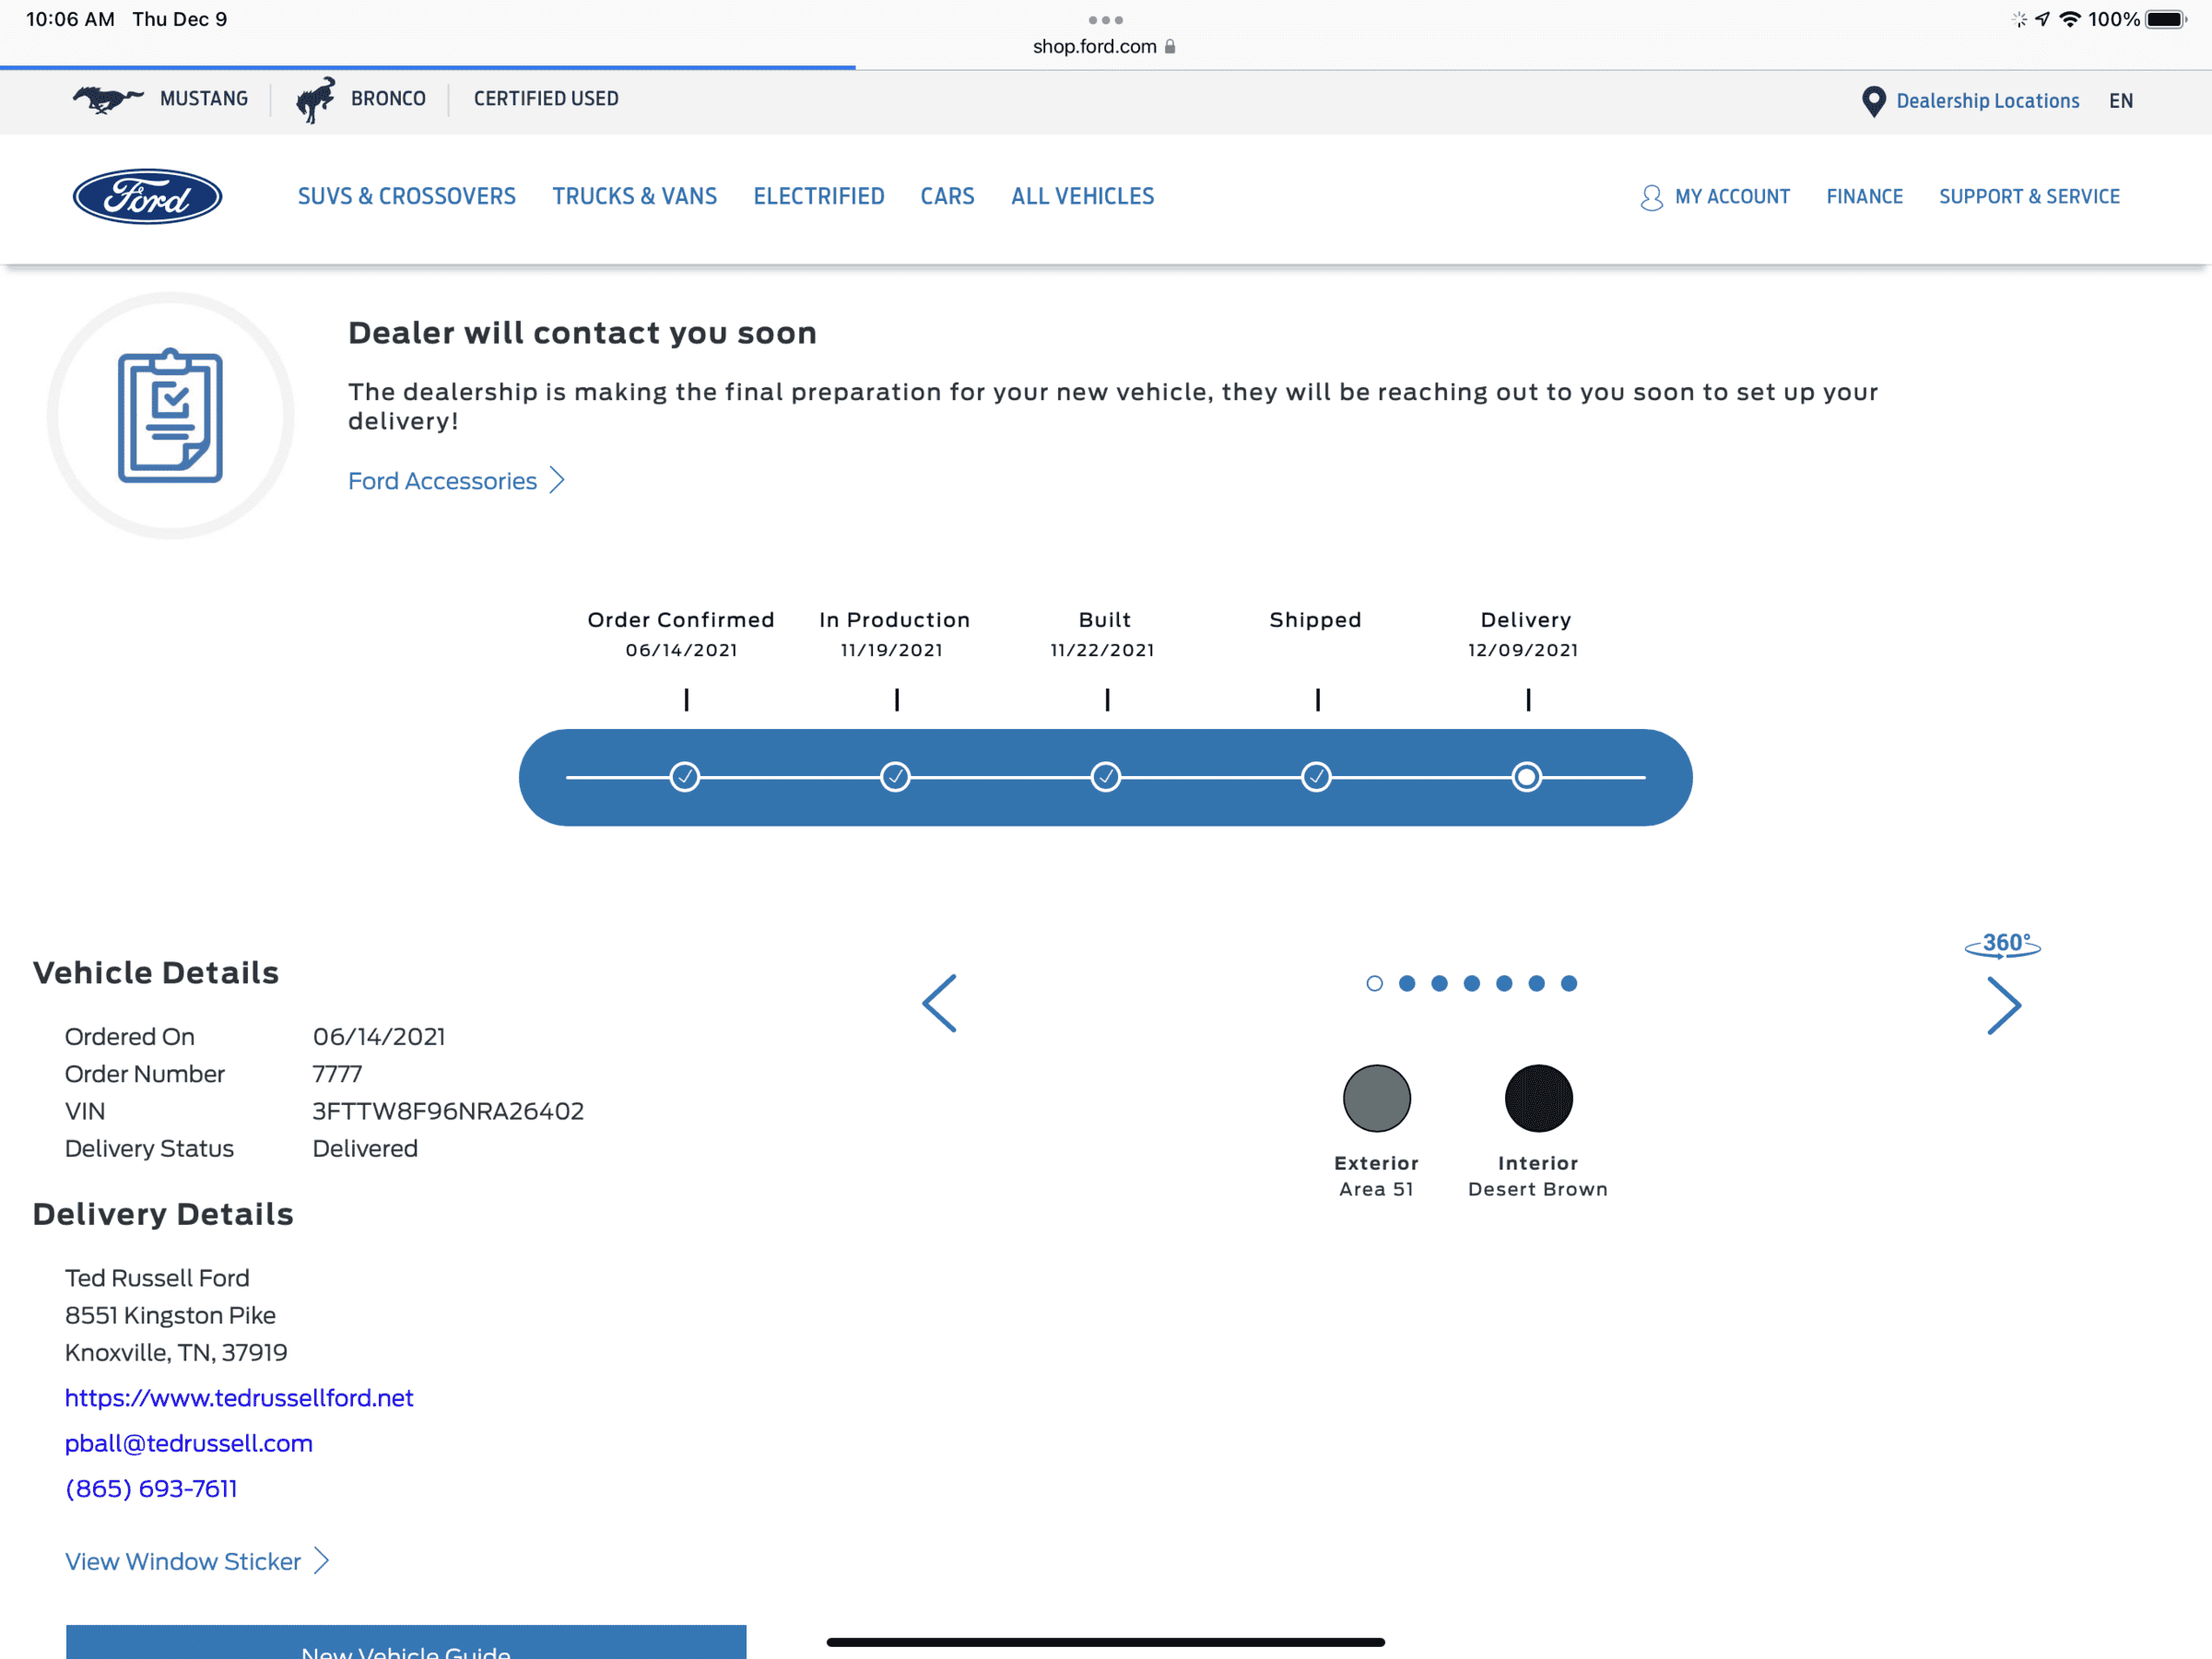
Task: Click the clipboard order status icon
Action: click(170, 416)
